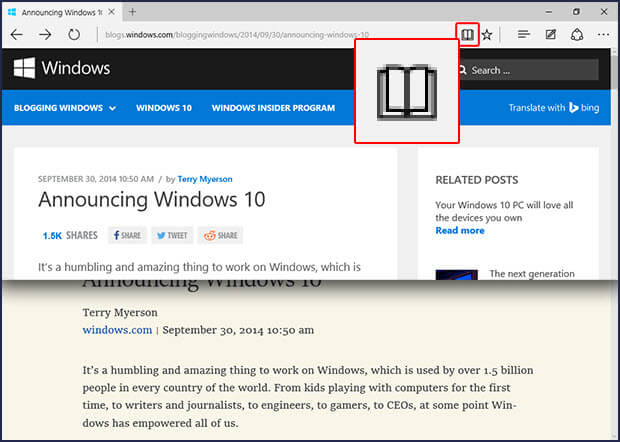Click Translate with Bing
The image size is (620, 442).
click(x=554, y=108)
